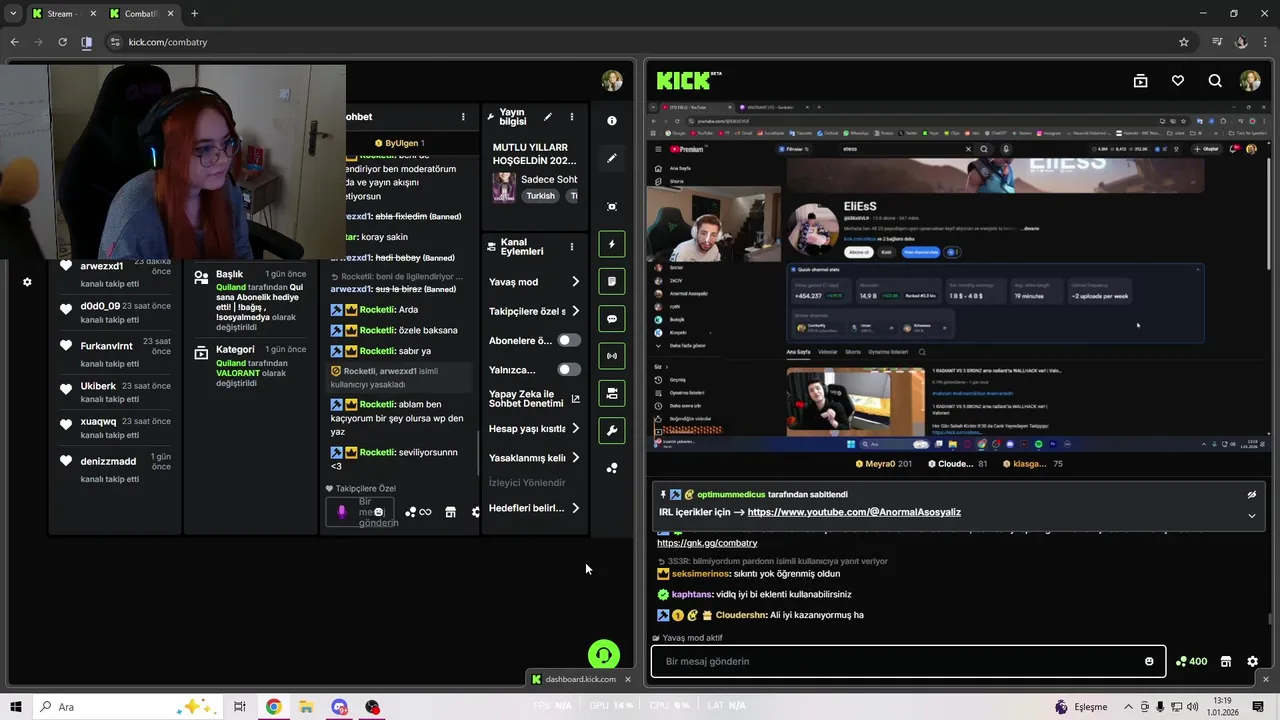Click the username kaphtans in chat
Screen dimensions: 1280x720
tap(691, 594)
